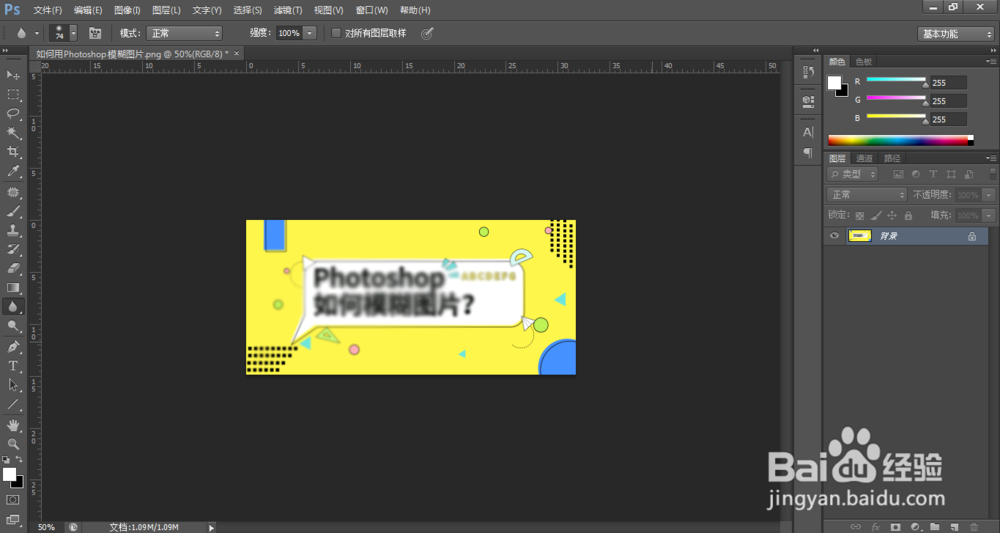Open the brush panel toggle icon

(x=95, y=33)
